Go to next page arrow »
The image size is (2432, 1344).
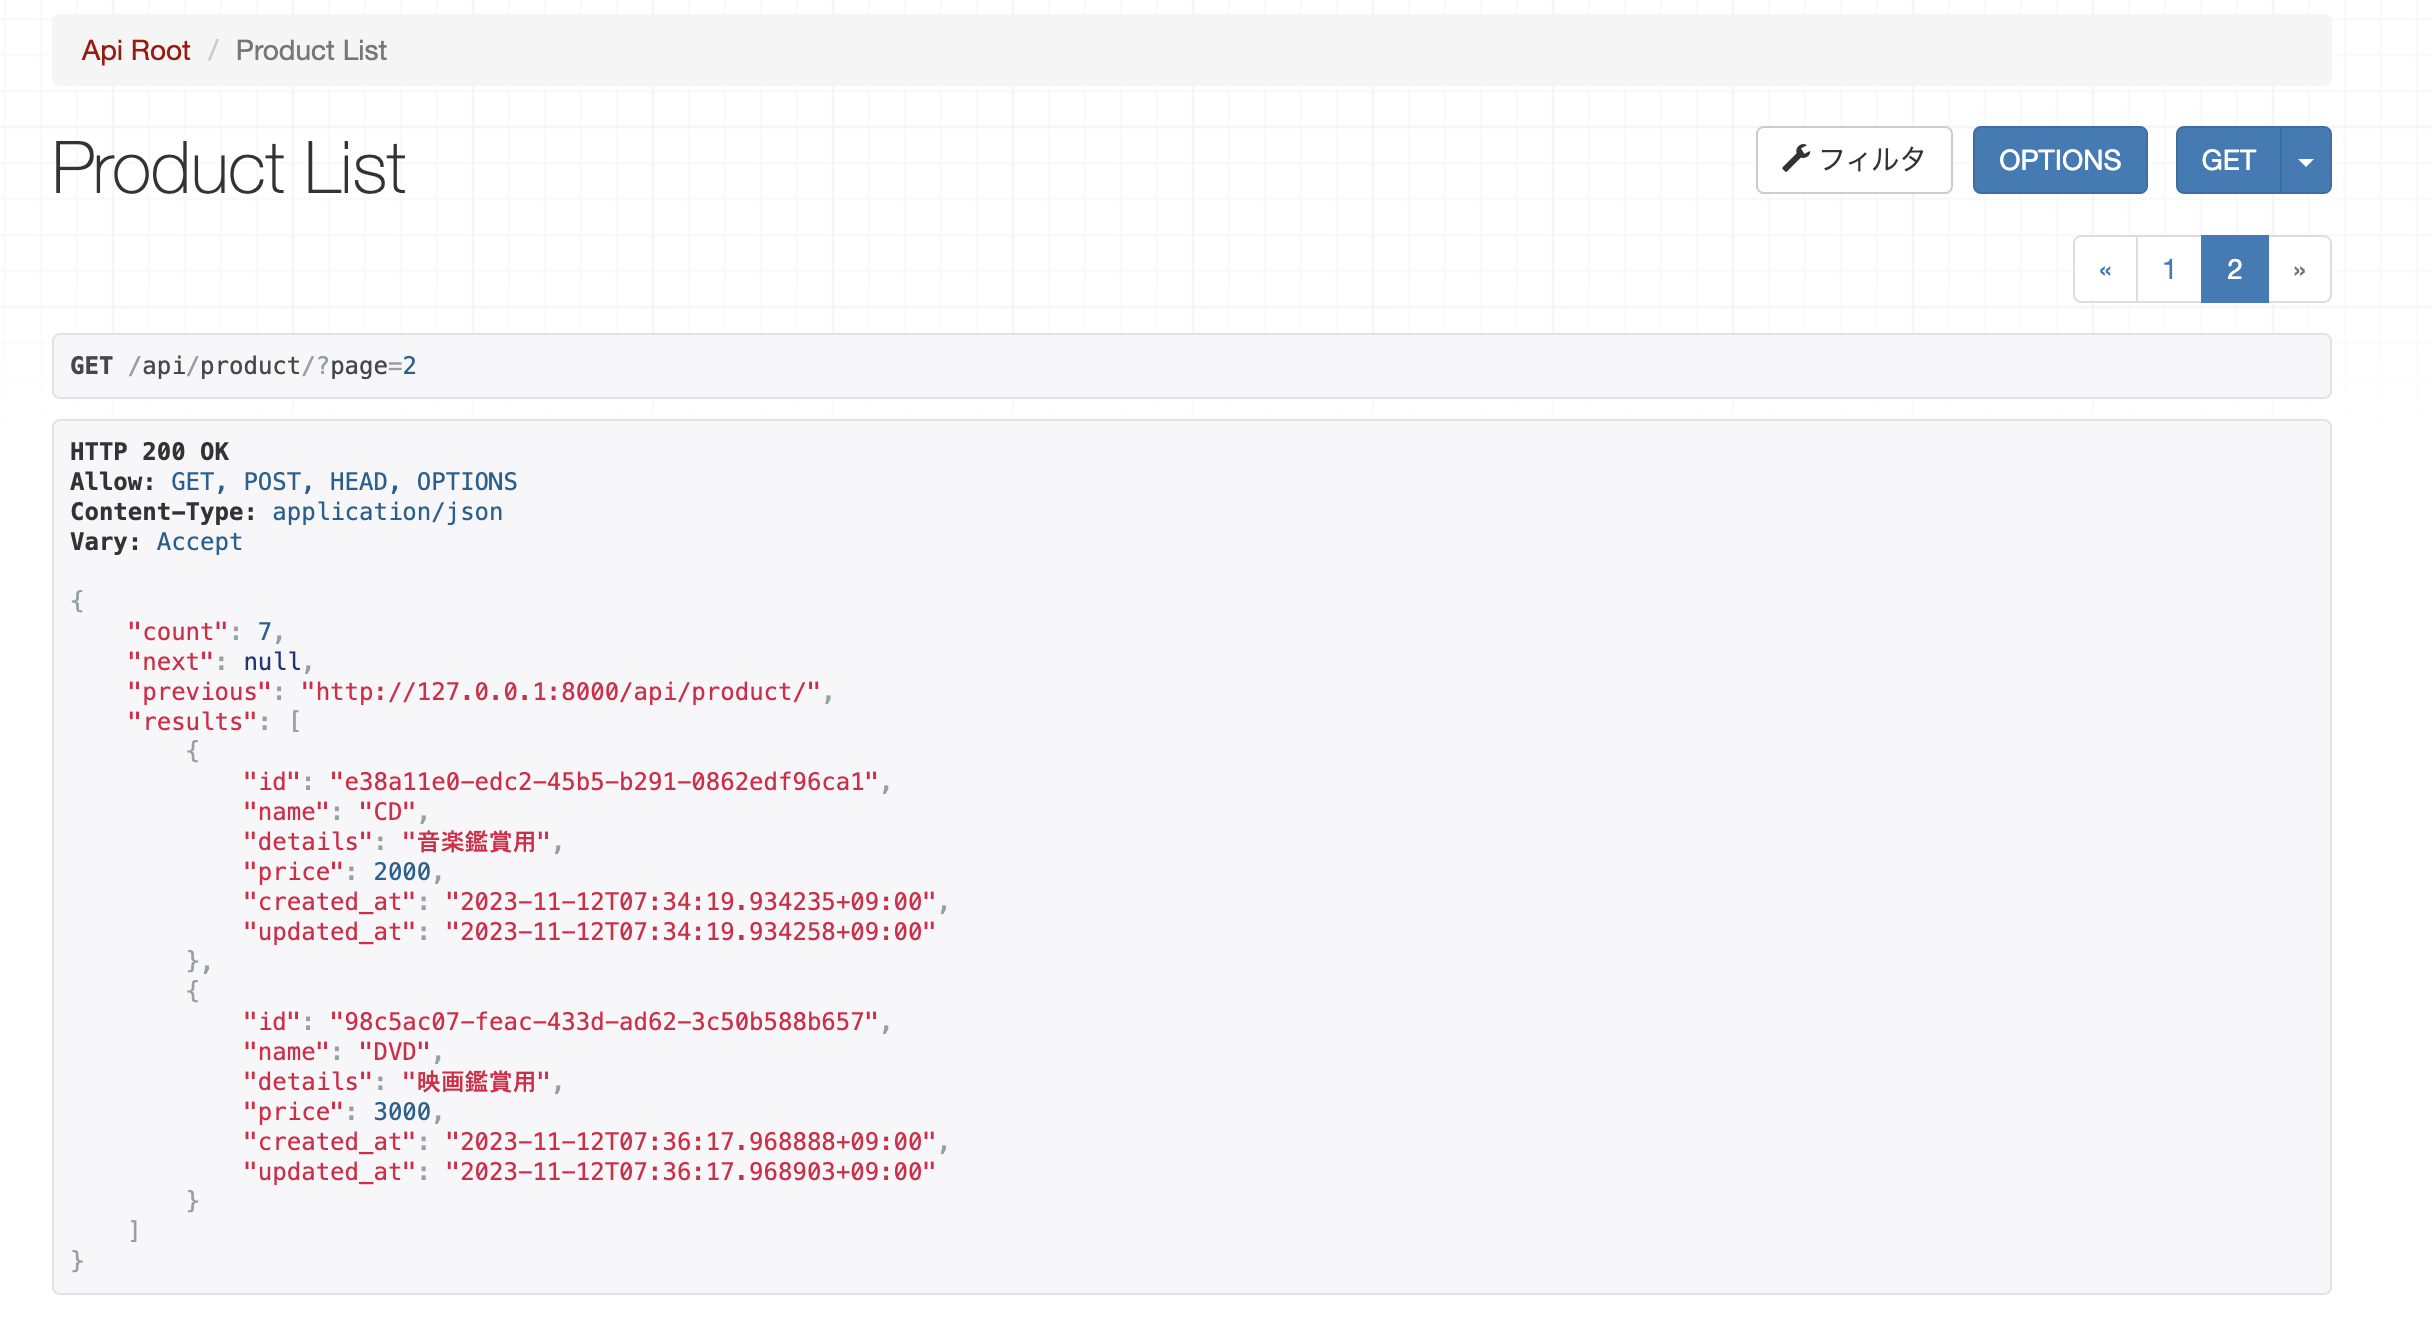[2299, 270]
